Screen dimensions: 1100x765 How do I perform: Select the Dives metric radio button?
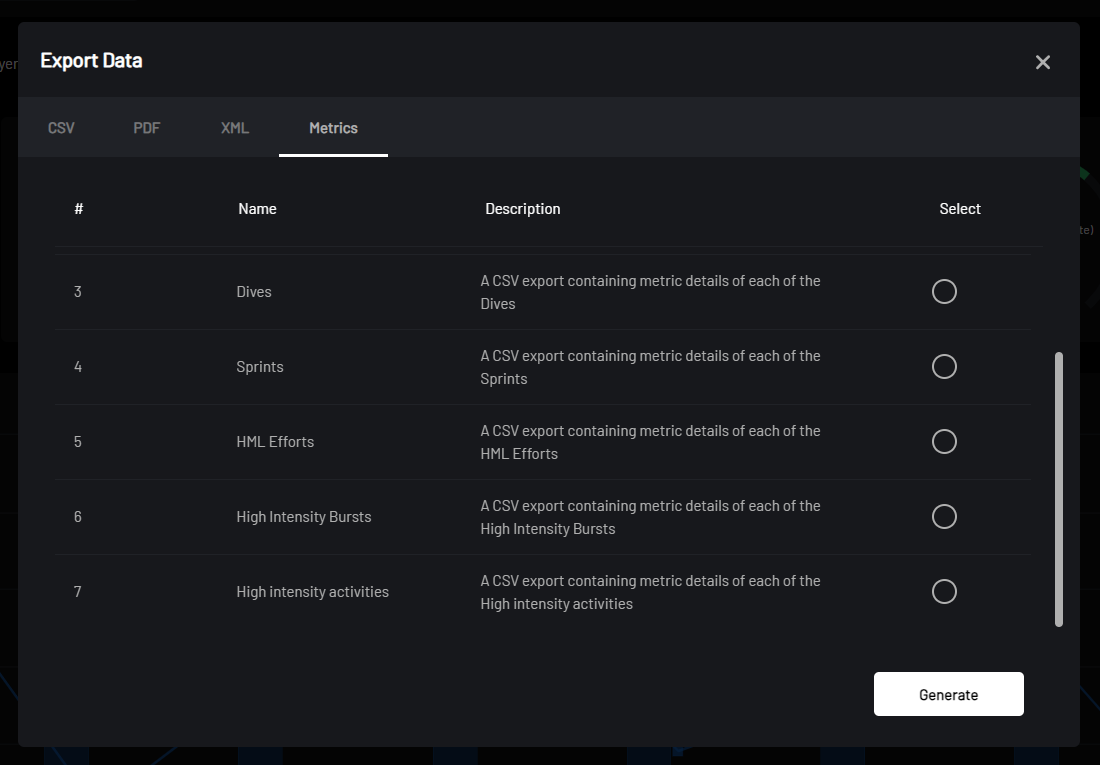[944, 291]
